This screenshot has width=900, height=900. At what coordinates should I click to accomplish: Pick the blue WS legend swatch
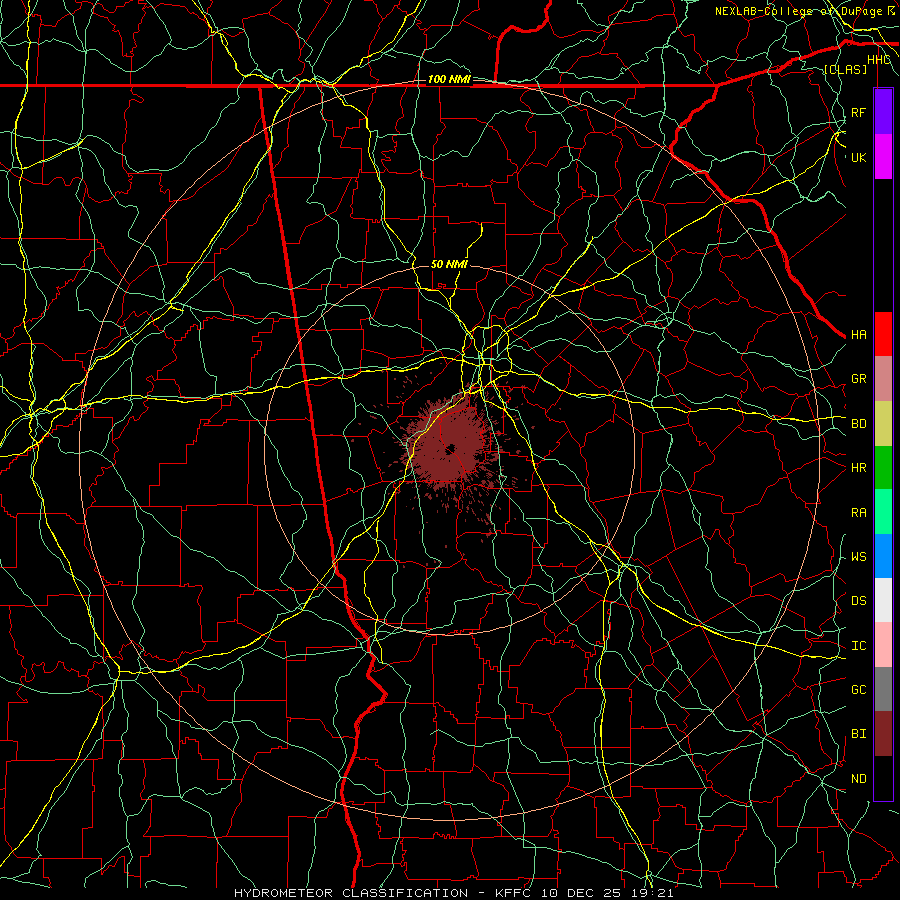883,556
